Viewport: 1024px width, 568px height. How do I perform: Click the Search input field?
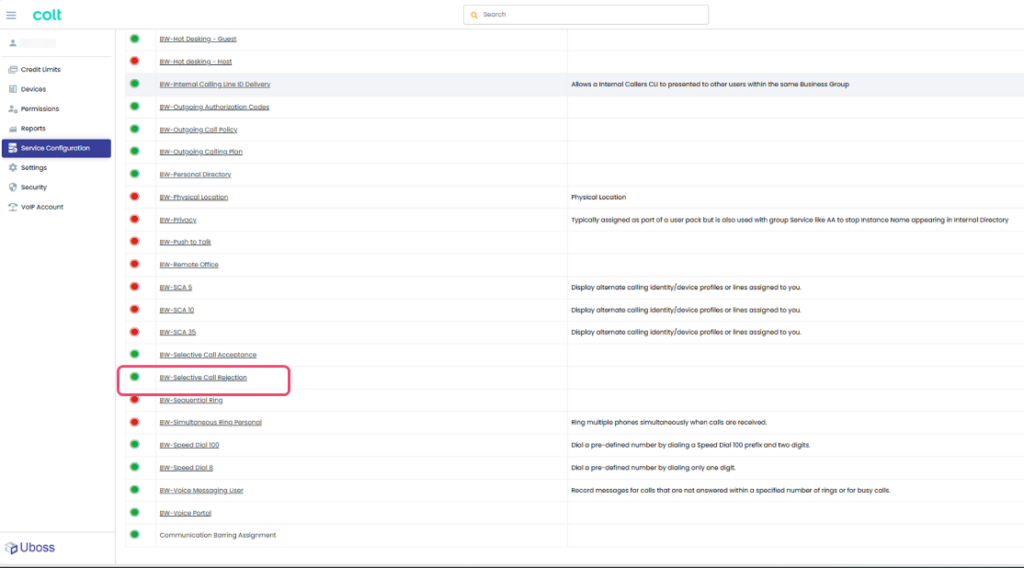click(x=586, y=15)
